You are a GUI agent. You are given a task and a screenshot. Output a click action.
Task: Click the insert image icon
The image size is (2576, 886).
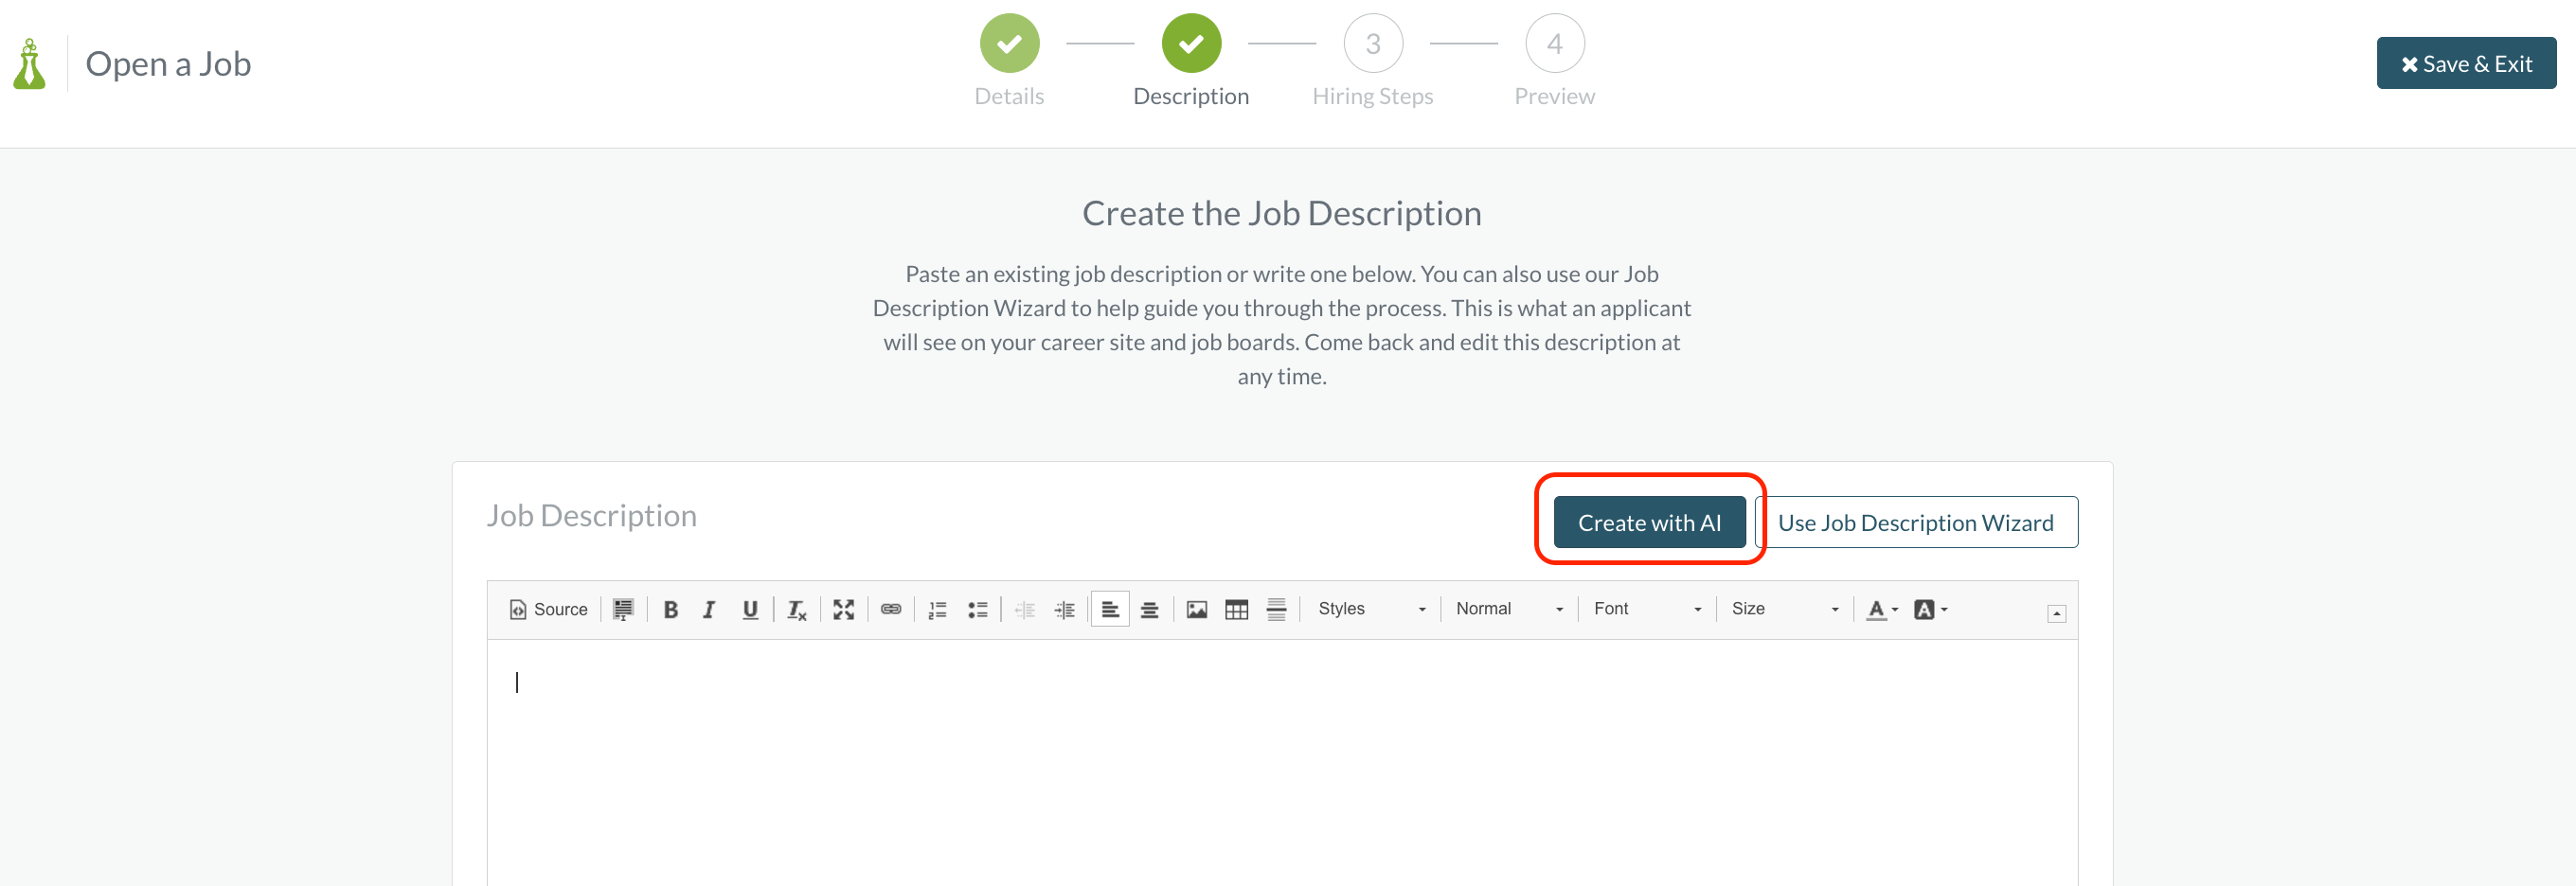point(1196,608)
